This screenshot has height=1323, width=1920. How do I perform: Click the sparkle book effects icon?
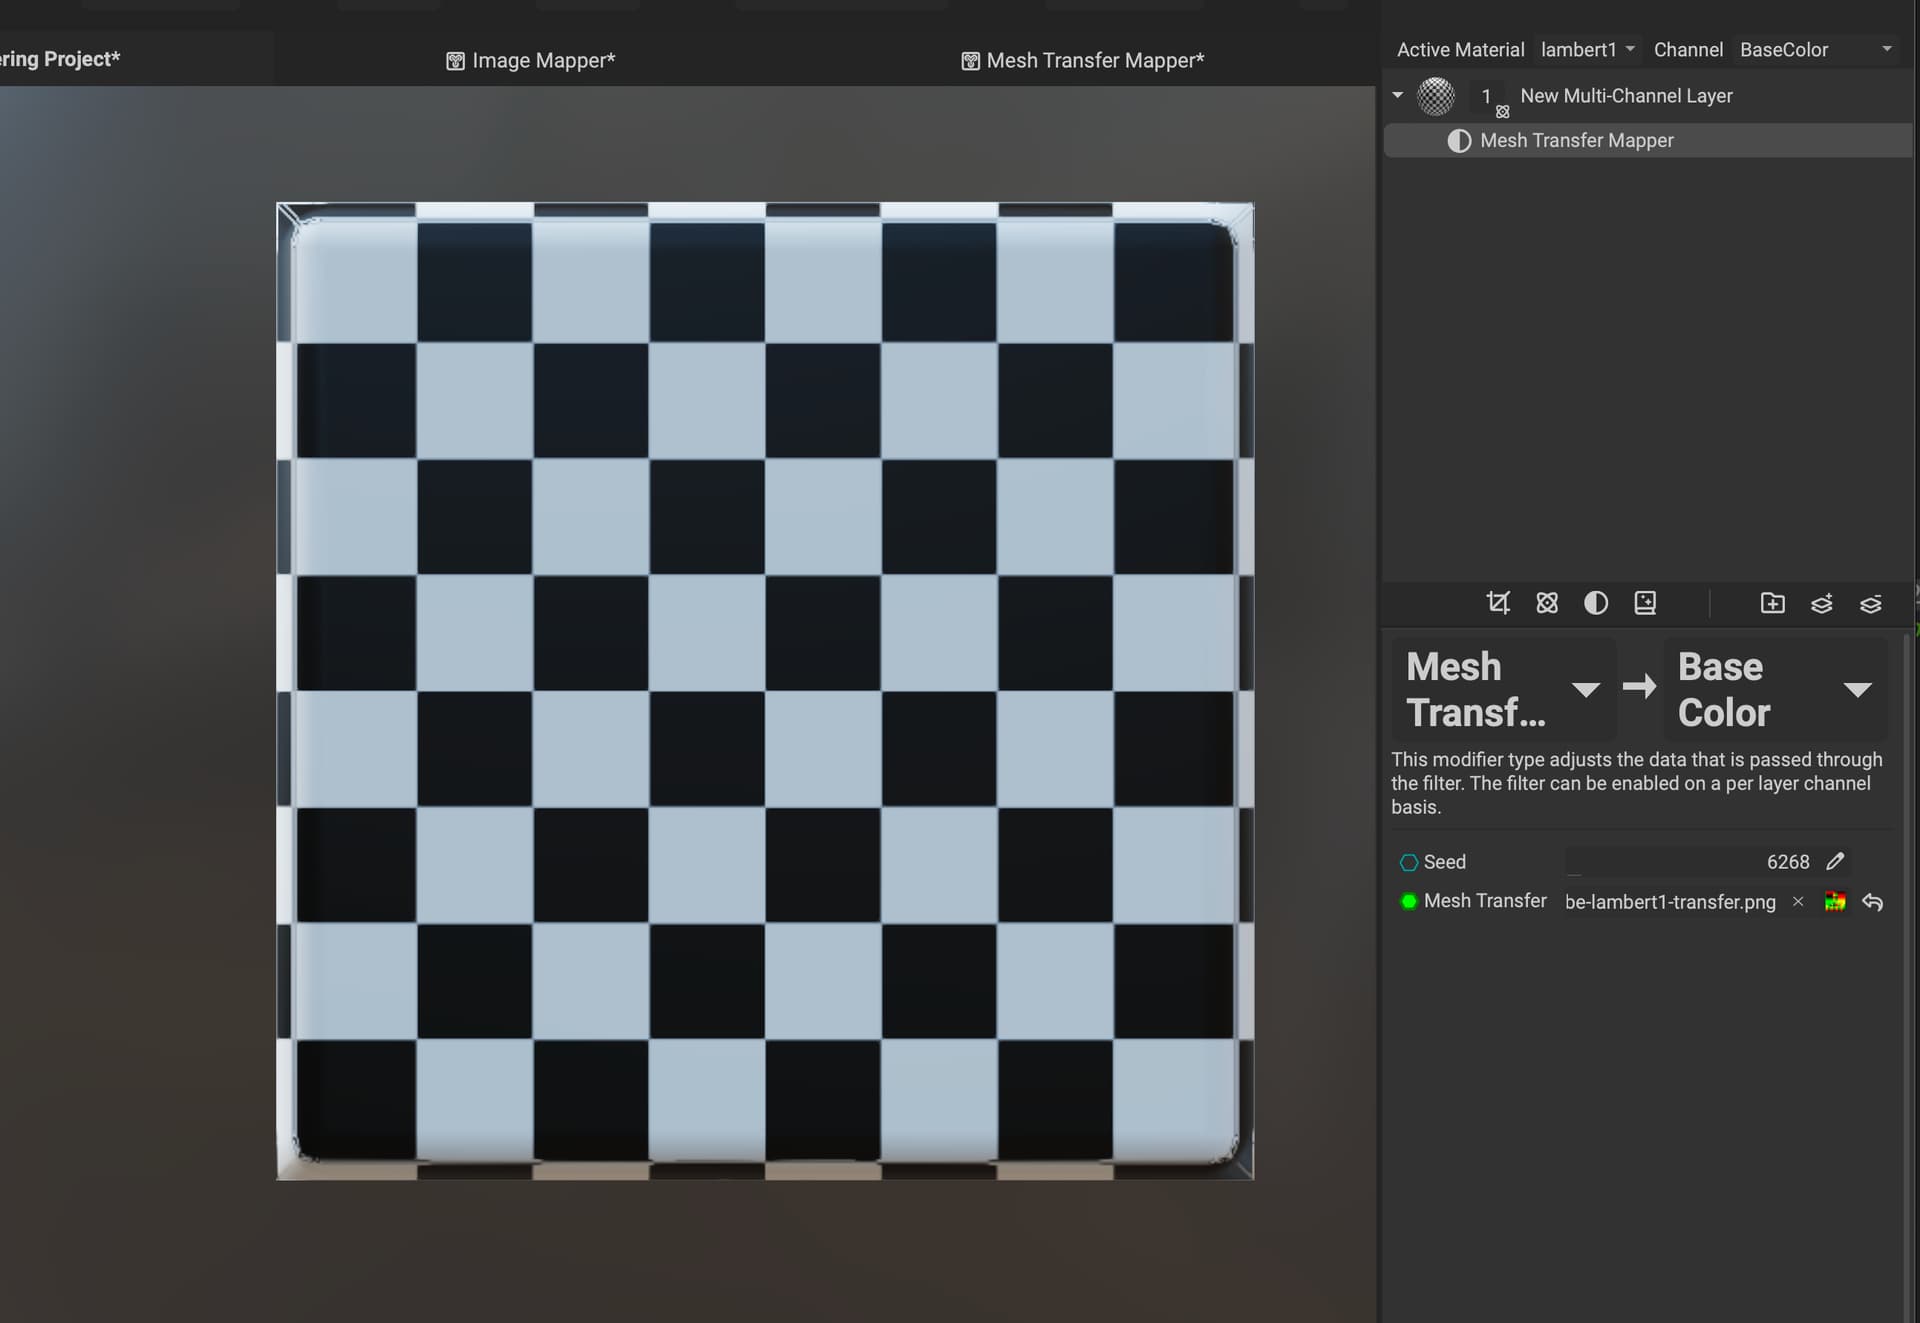pyautogui.click(x=1645, y=603)
